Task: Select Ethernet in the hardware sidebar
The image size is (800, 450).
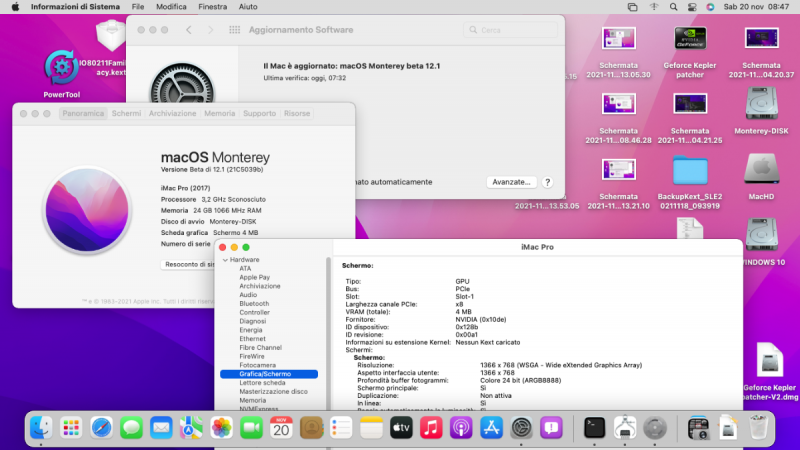Action: tap(252, 338)
